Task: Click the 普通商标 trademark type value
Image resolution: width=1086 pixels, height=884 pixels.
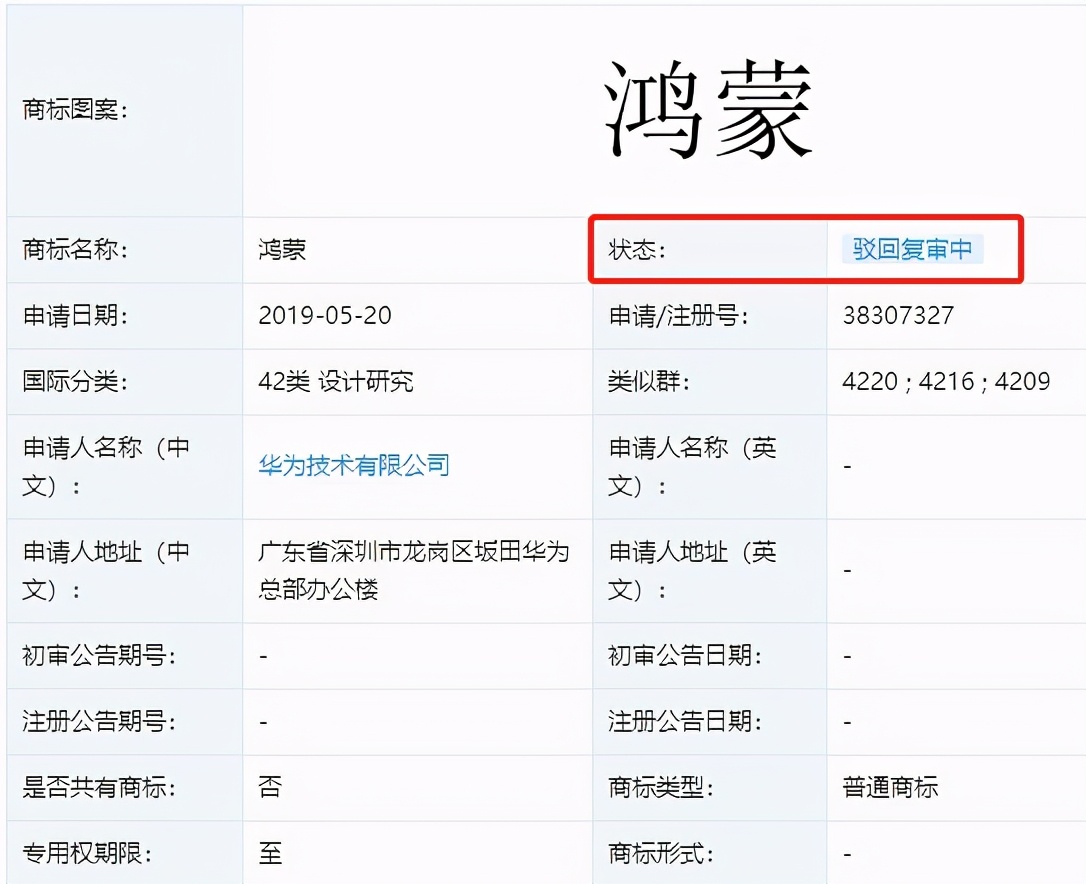Action: 886,787
